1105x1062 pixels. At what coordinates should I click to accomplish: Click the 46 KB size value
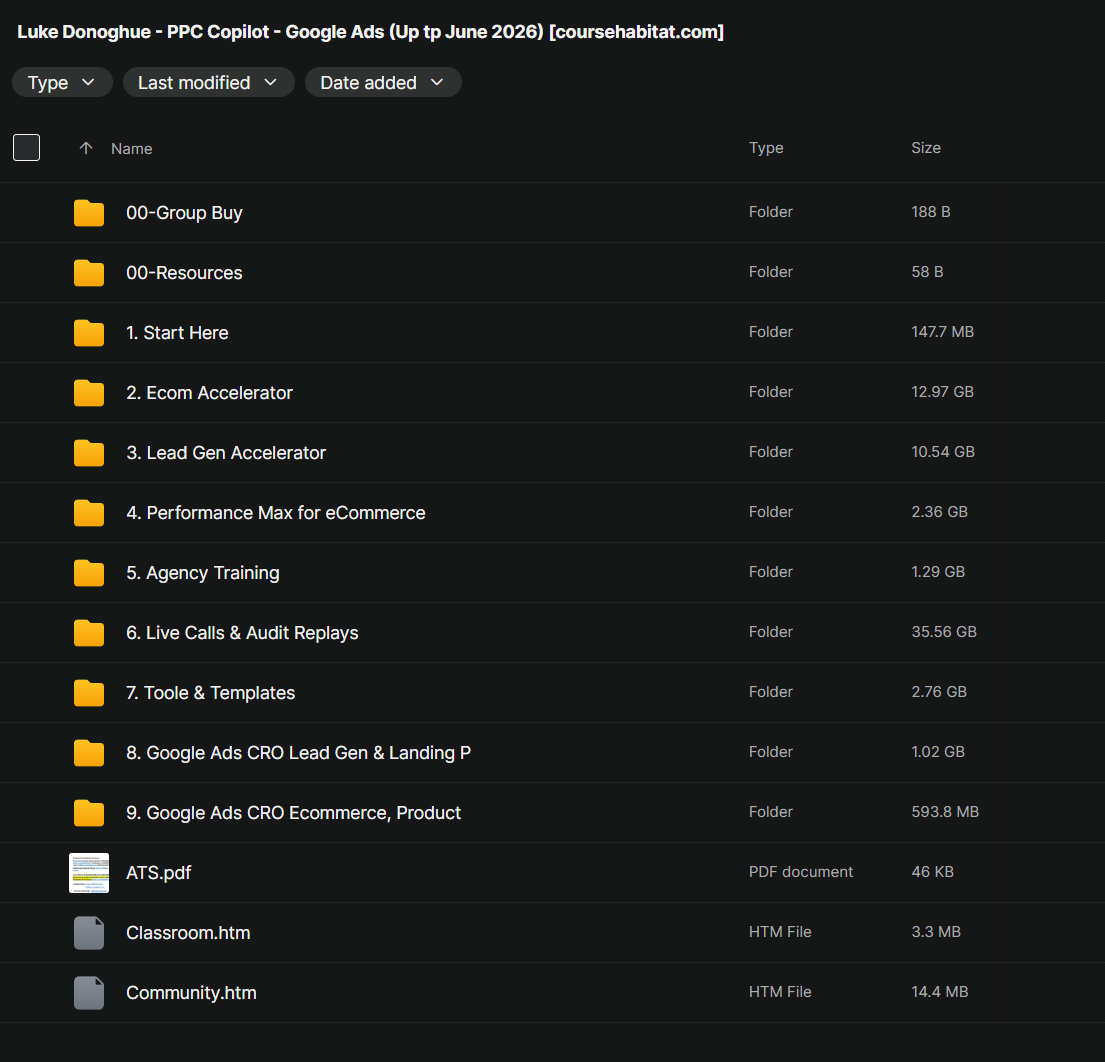[x=932, y=872]
